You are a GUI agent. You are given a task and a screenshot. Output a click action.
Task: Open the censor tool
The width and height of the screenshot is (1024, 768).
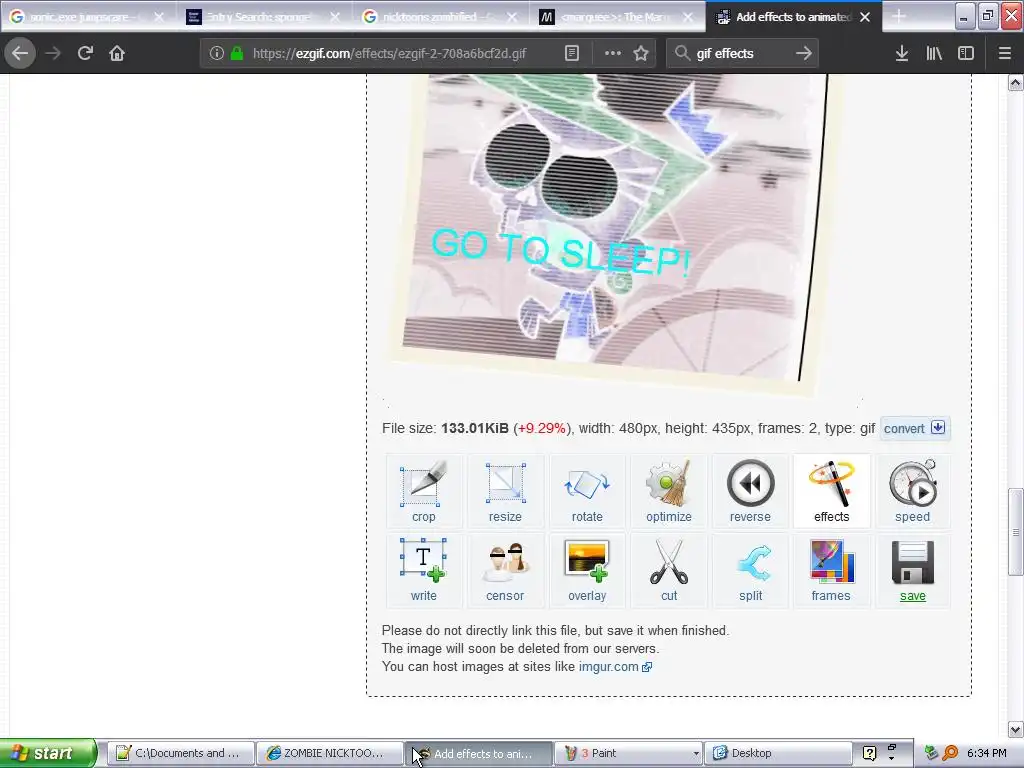point(505,571)
